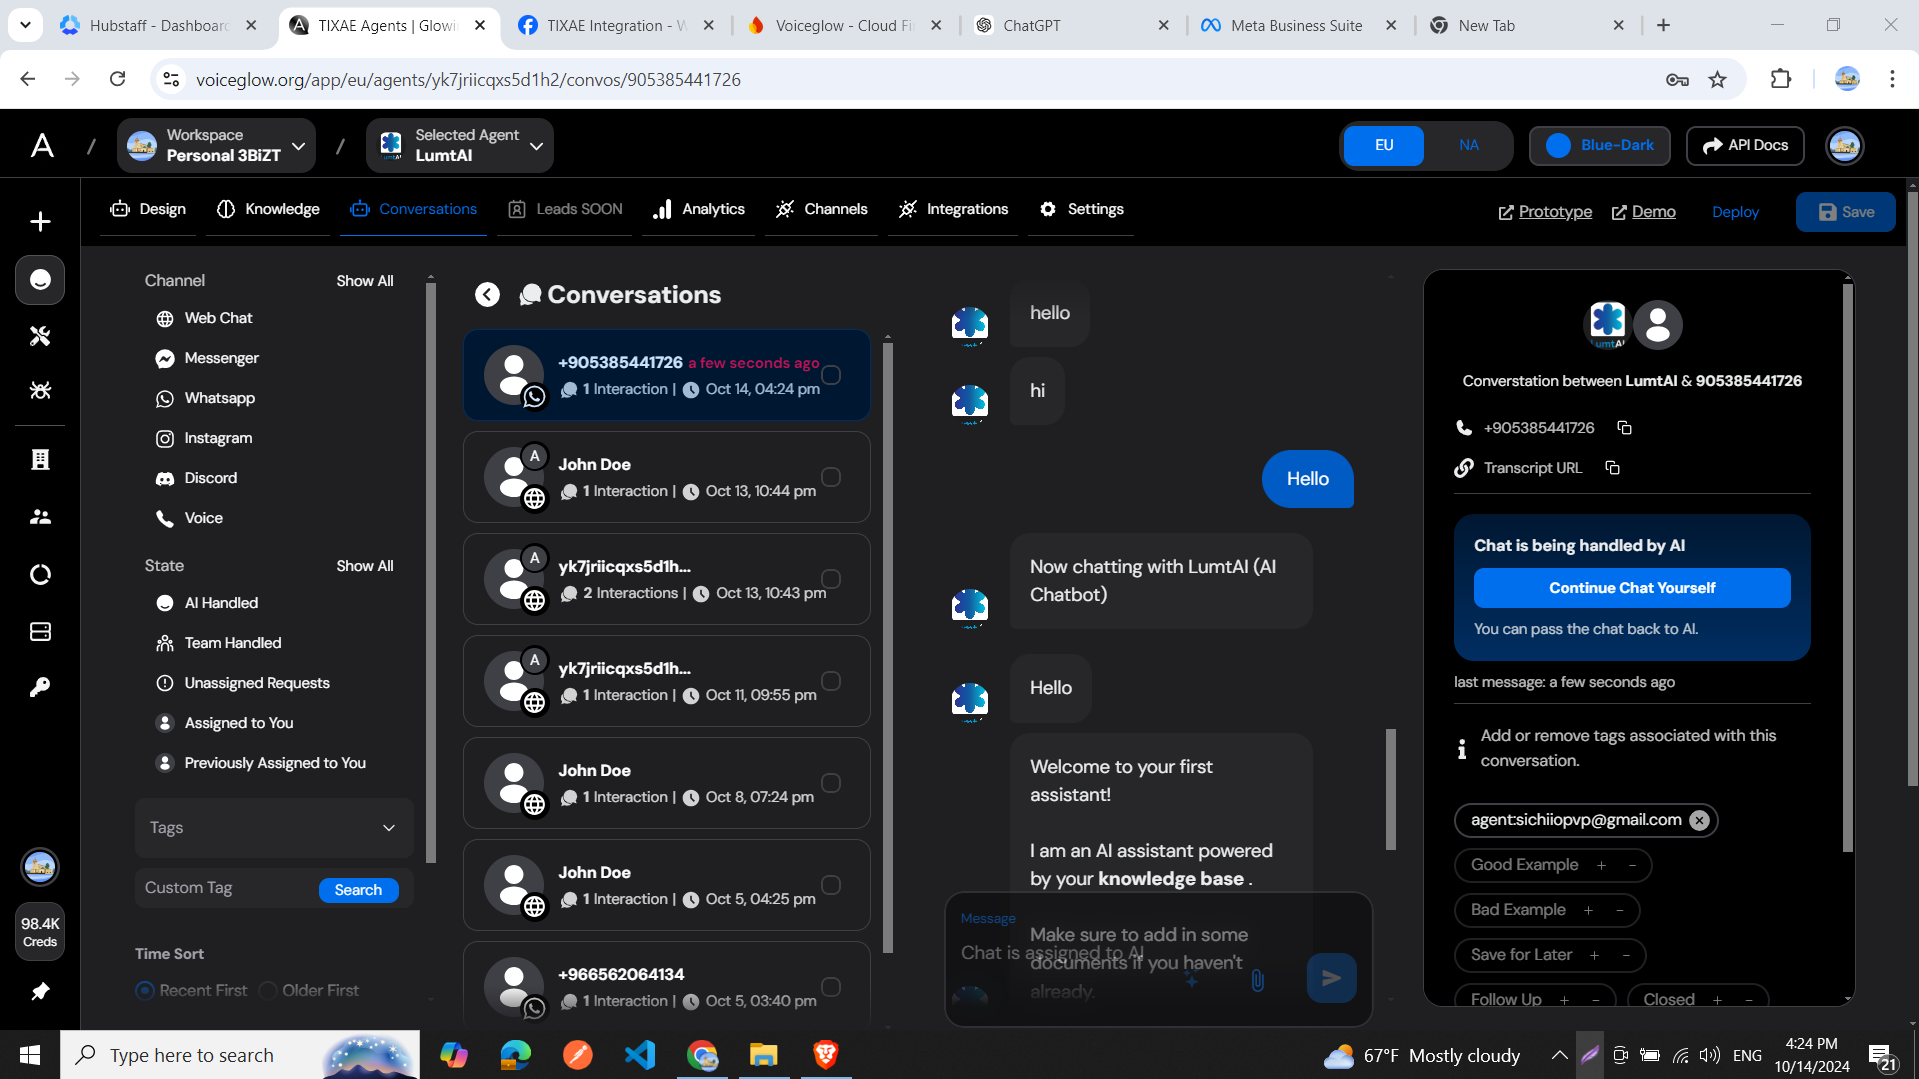Open the Prototype link
The width and height of the screenshot is (1919, 1079).
(1545, 212)
